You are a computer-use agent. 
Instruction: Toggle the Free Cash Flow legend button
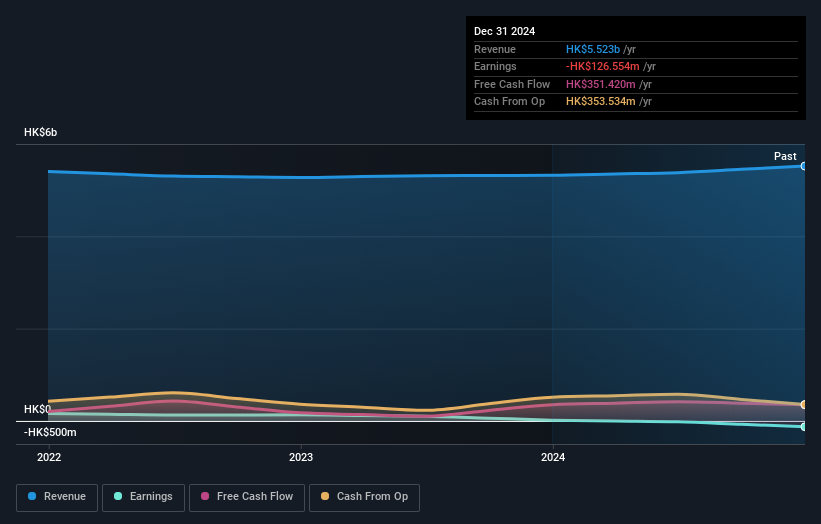click(x=247, y=497)
